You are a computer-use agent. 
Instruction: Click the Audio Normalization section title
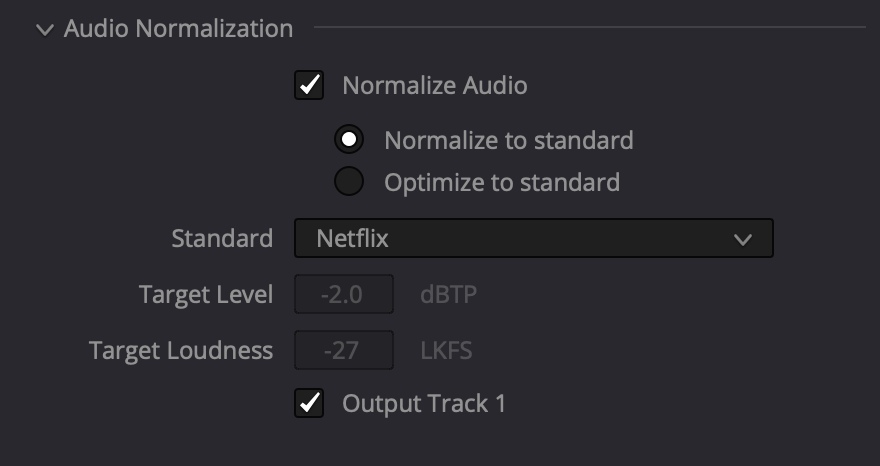coord(178,29)
